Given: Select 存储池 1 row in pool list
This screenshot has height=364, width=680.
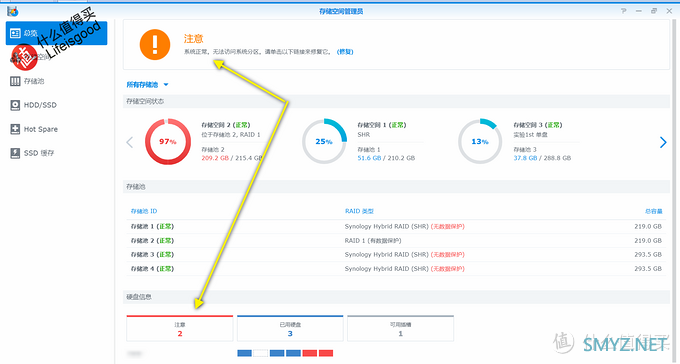Looking at the screenshot, I should pos(396,226).
